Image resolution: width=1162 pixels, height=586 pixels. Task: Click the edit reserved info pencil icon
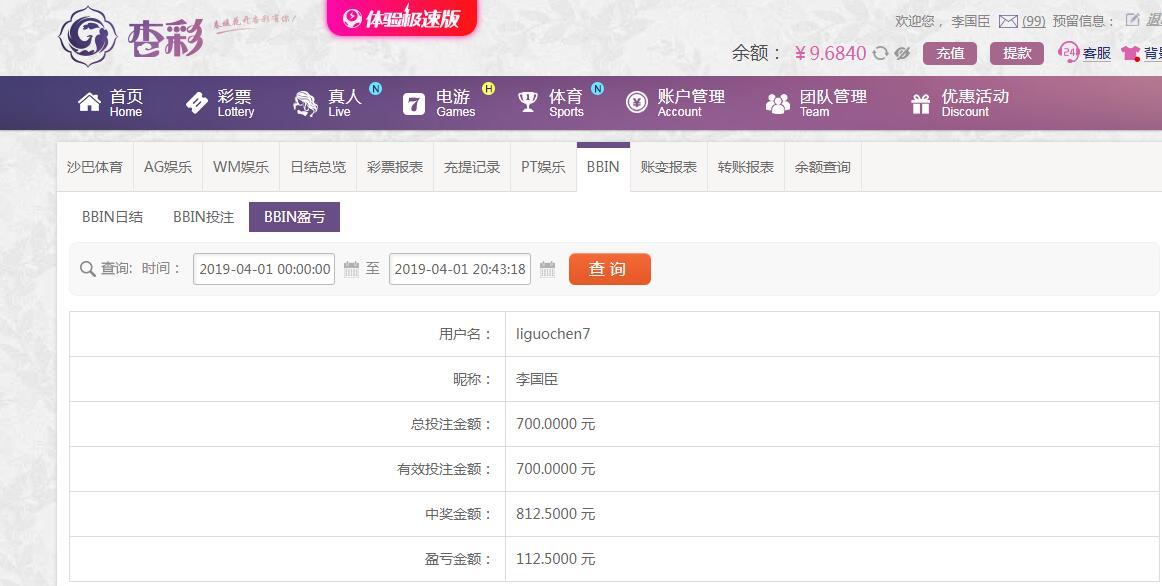(x=1132, y=20)
